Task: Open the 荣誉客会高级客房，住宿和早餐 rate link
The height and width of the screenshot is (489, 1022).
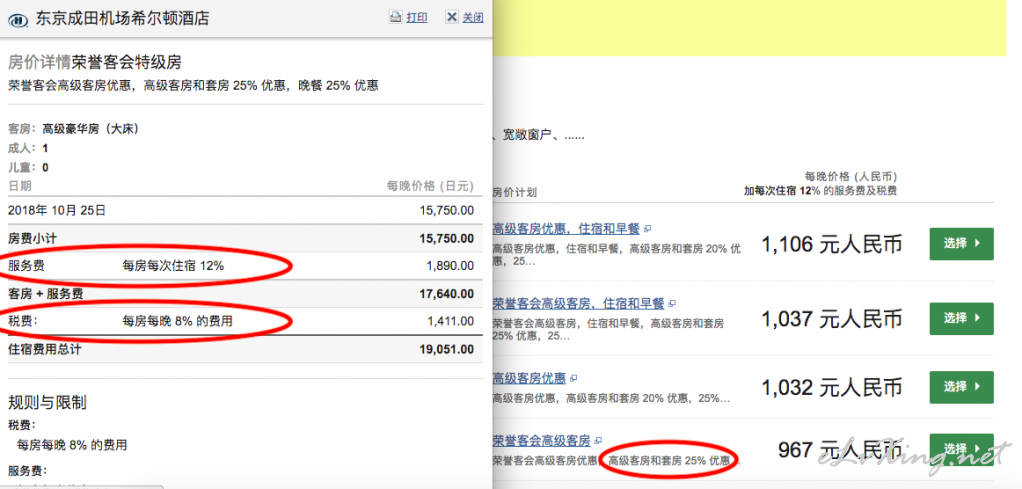Action: (578, 303)
